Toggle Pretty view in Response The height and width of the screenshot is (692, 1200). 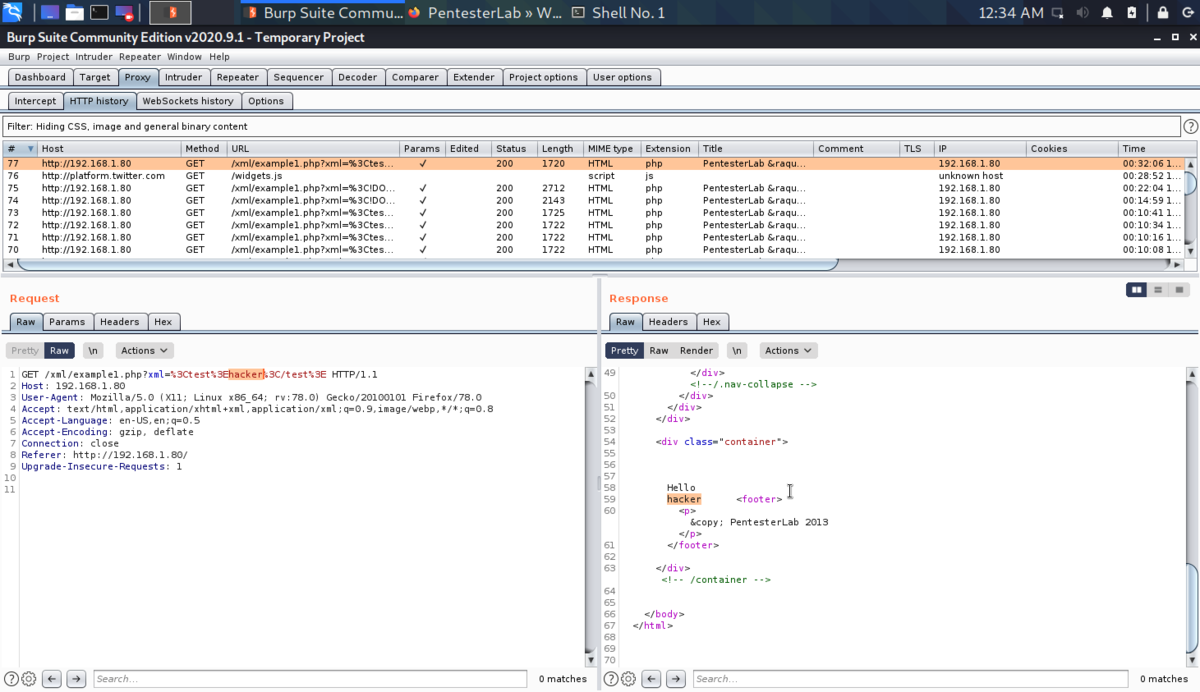click(x=624, y=351)
